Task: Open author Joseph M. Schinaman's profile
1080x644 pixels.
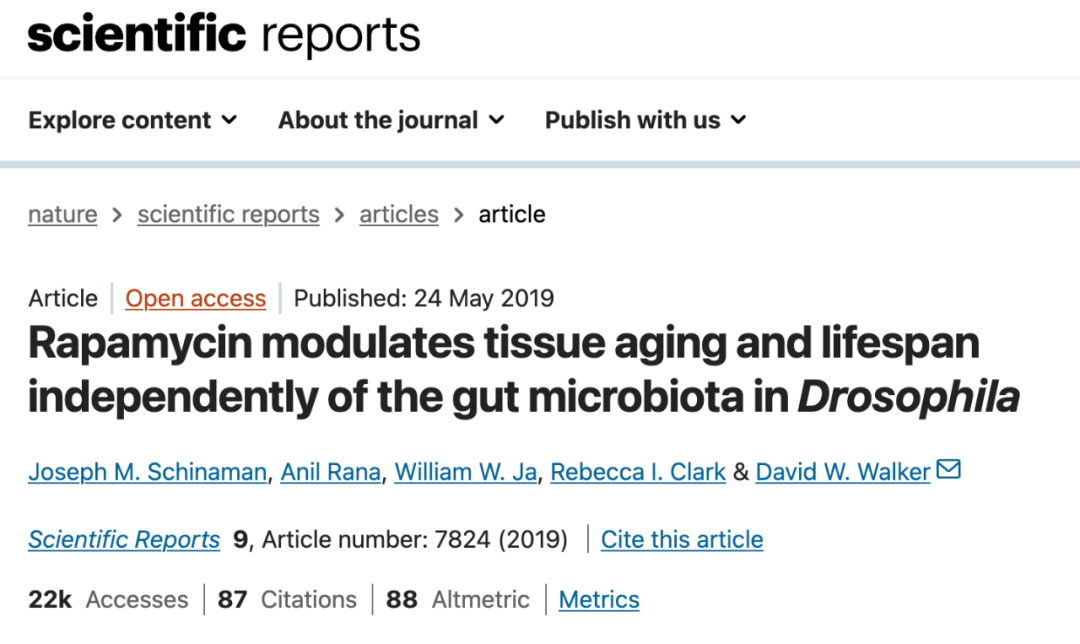Action: pos(147,472)
